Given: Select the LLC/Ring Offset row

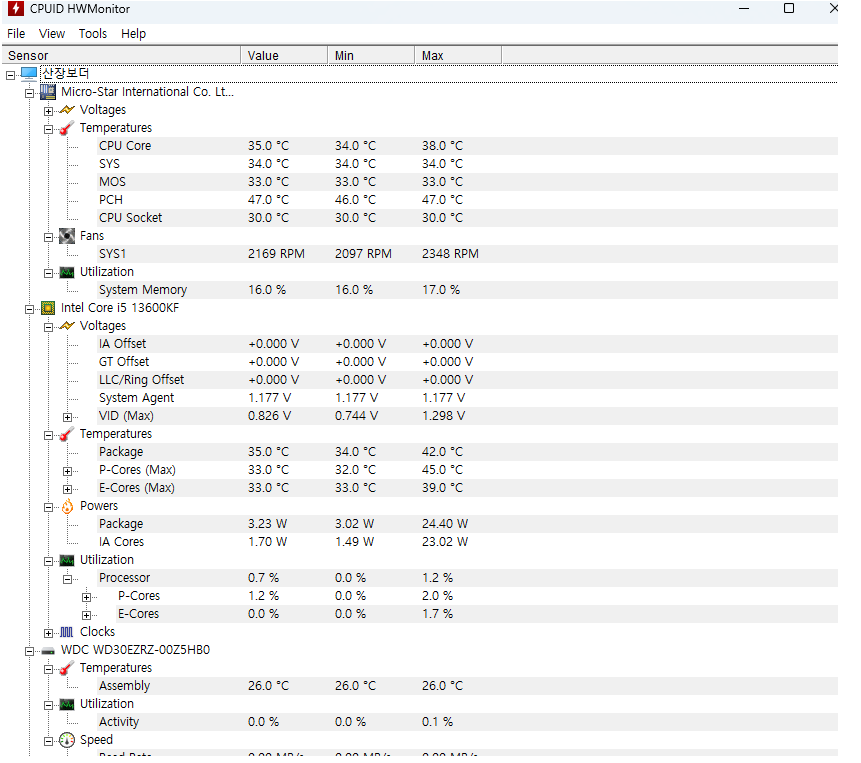Looking at the screenshot, I should [467, 380].
